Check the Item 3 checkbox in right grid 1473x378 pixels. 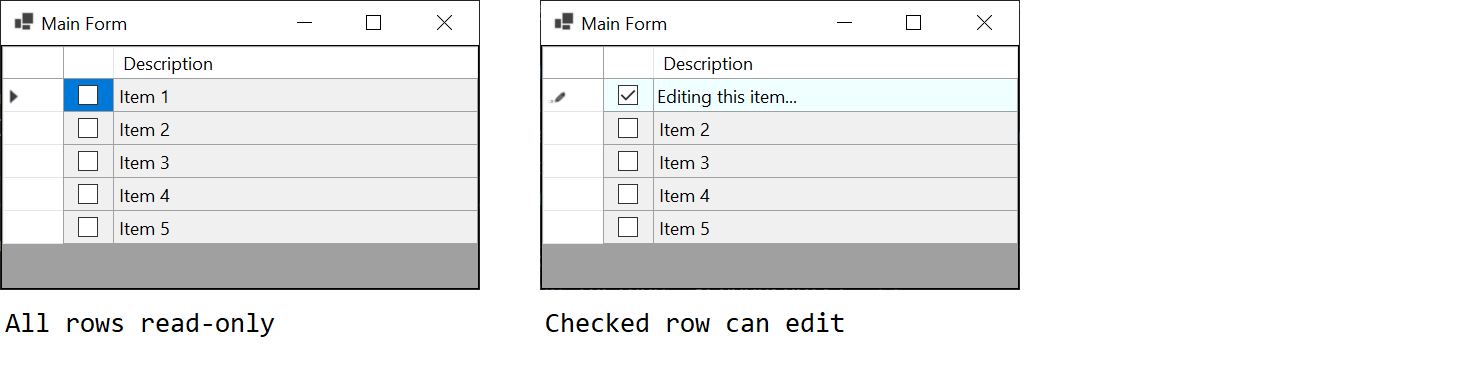click(x=628, y=162)
